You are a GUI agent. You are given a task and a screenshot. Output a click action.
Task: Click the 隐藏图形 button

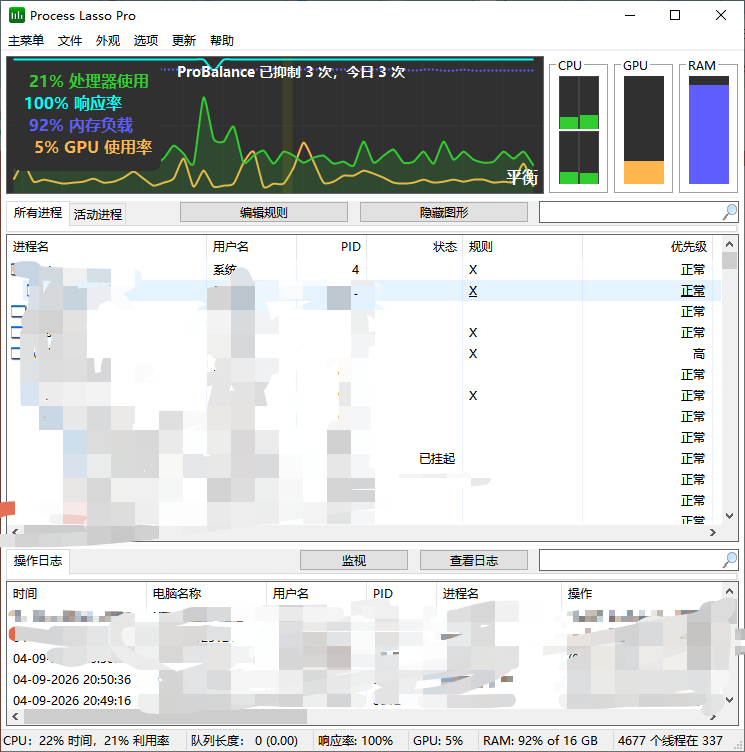(x=444, y=212)
